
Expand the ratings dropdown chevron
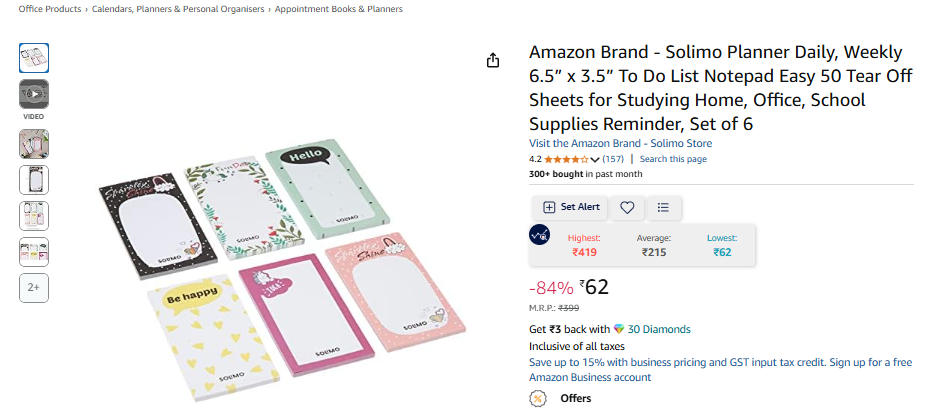pyautogui.click(x=595, y=159)
